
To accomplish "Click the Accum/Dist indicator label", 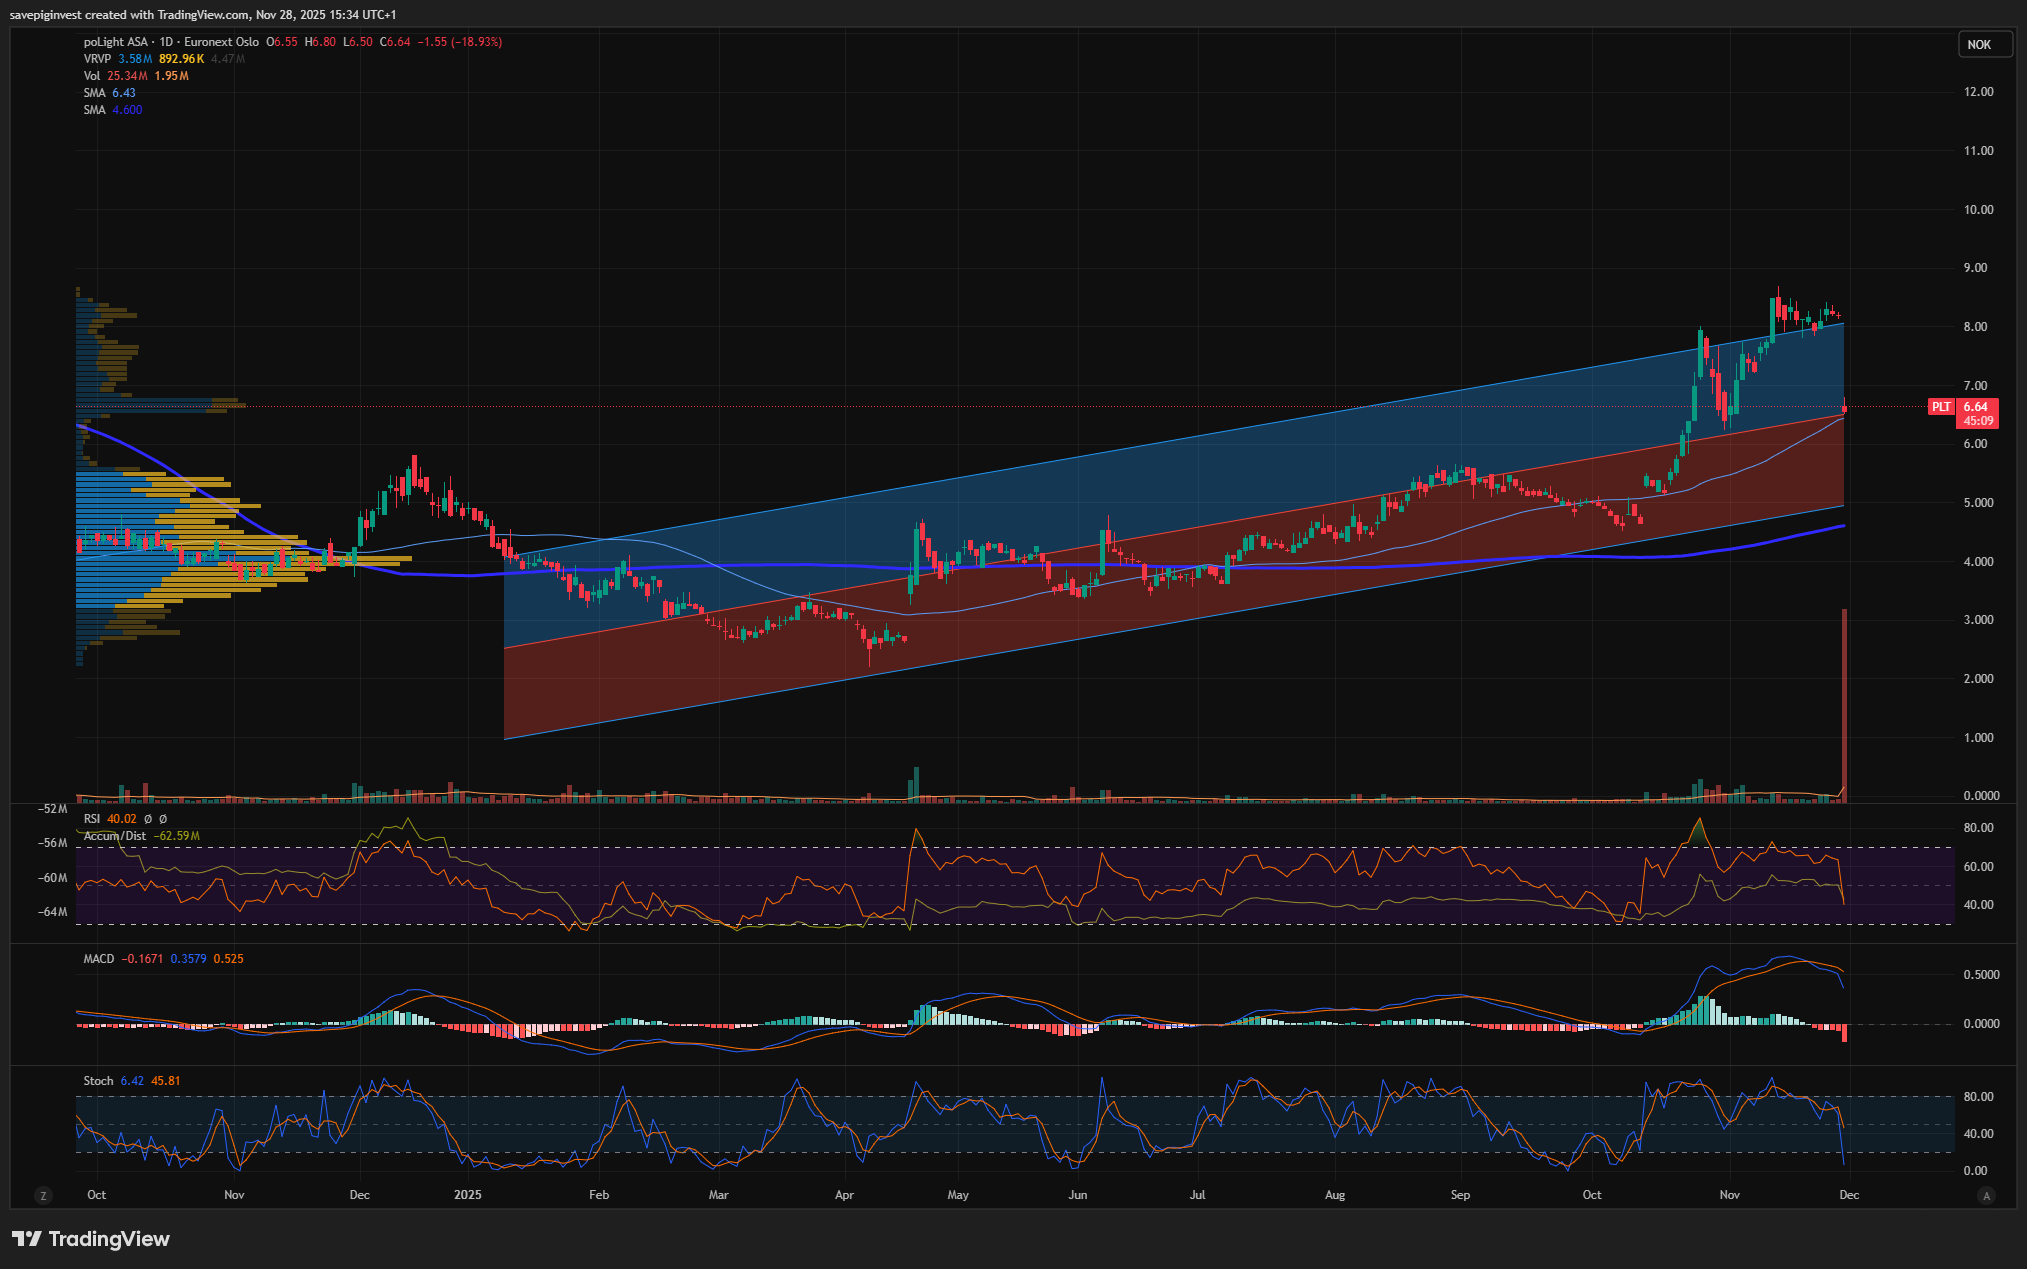I will click(x=114, y=836).
